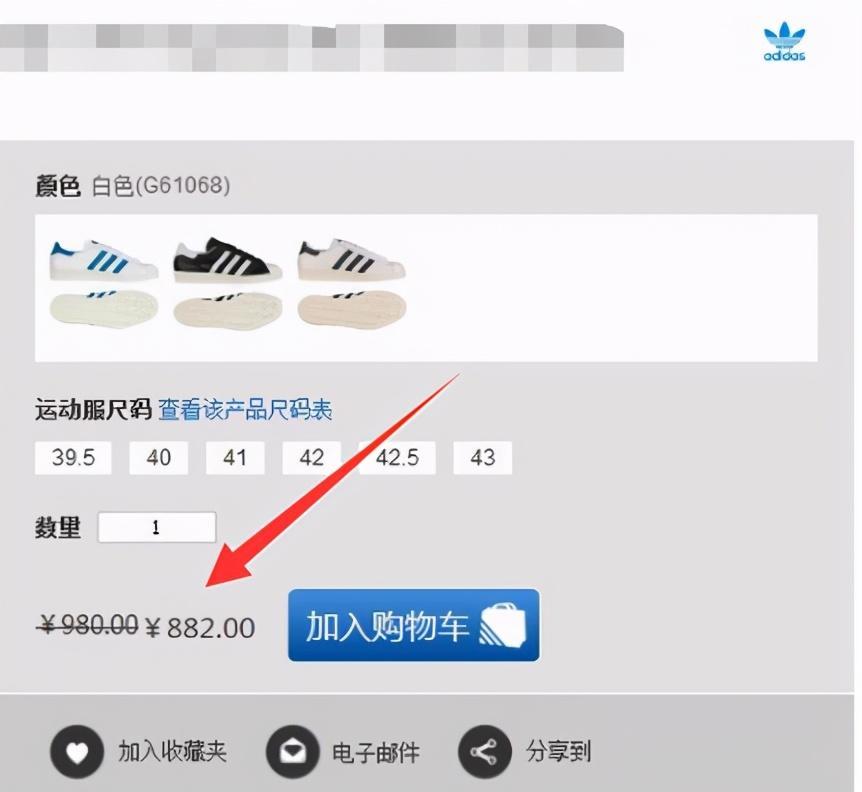Click 电子邮件 text label
862x792 pixels.
[x=375, y=752]
